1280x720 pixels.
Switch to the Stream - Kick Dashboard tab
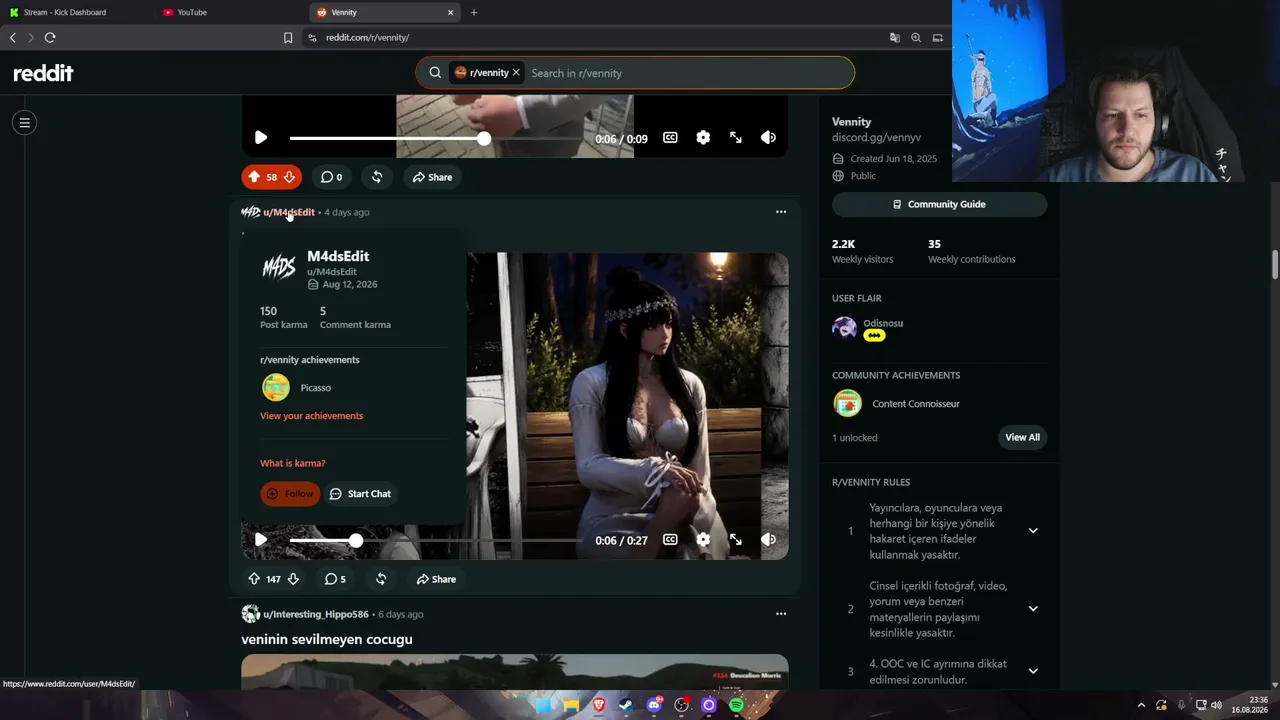(76, 12)
